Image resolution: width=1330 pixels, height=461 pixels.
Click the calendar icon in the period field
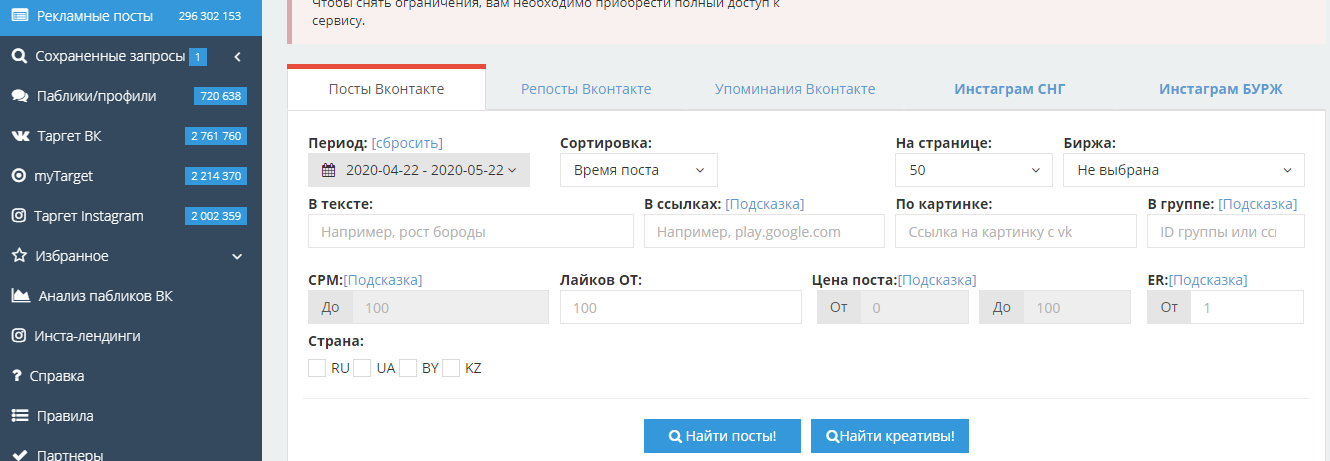pyautogui.click(x=328, y=170)
